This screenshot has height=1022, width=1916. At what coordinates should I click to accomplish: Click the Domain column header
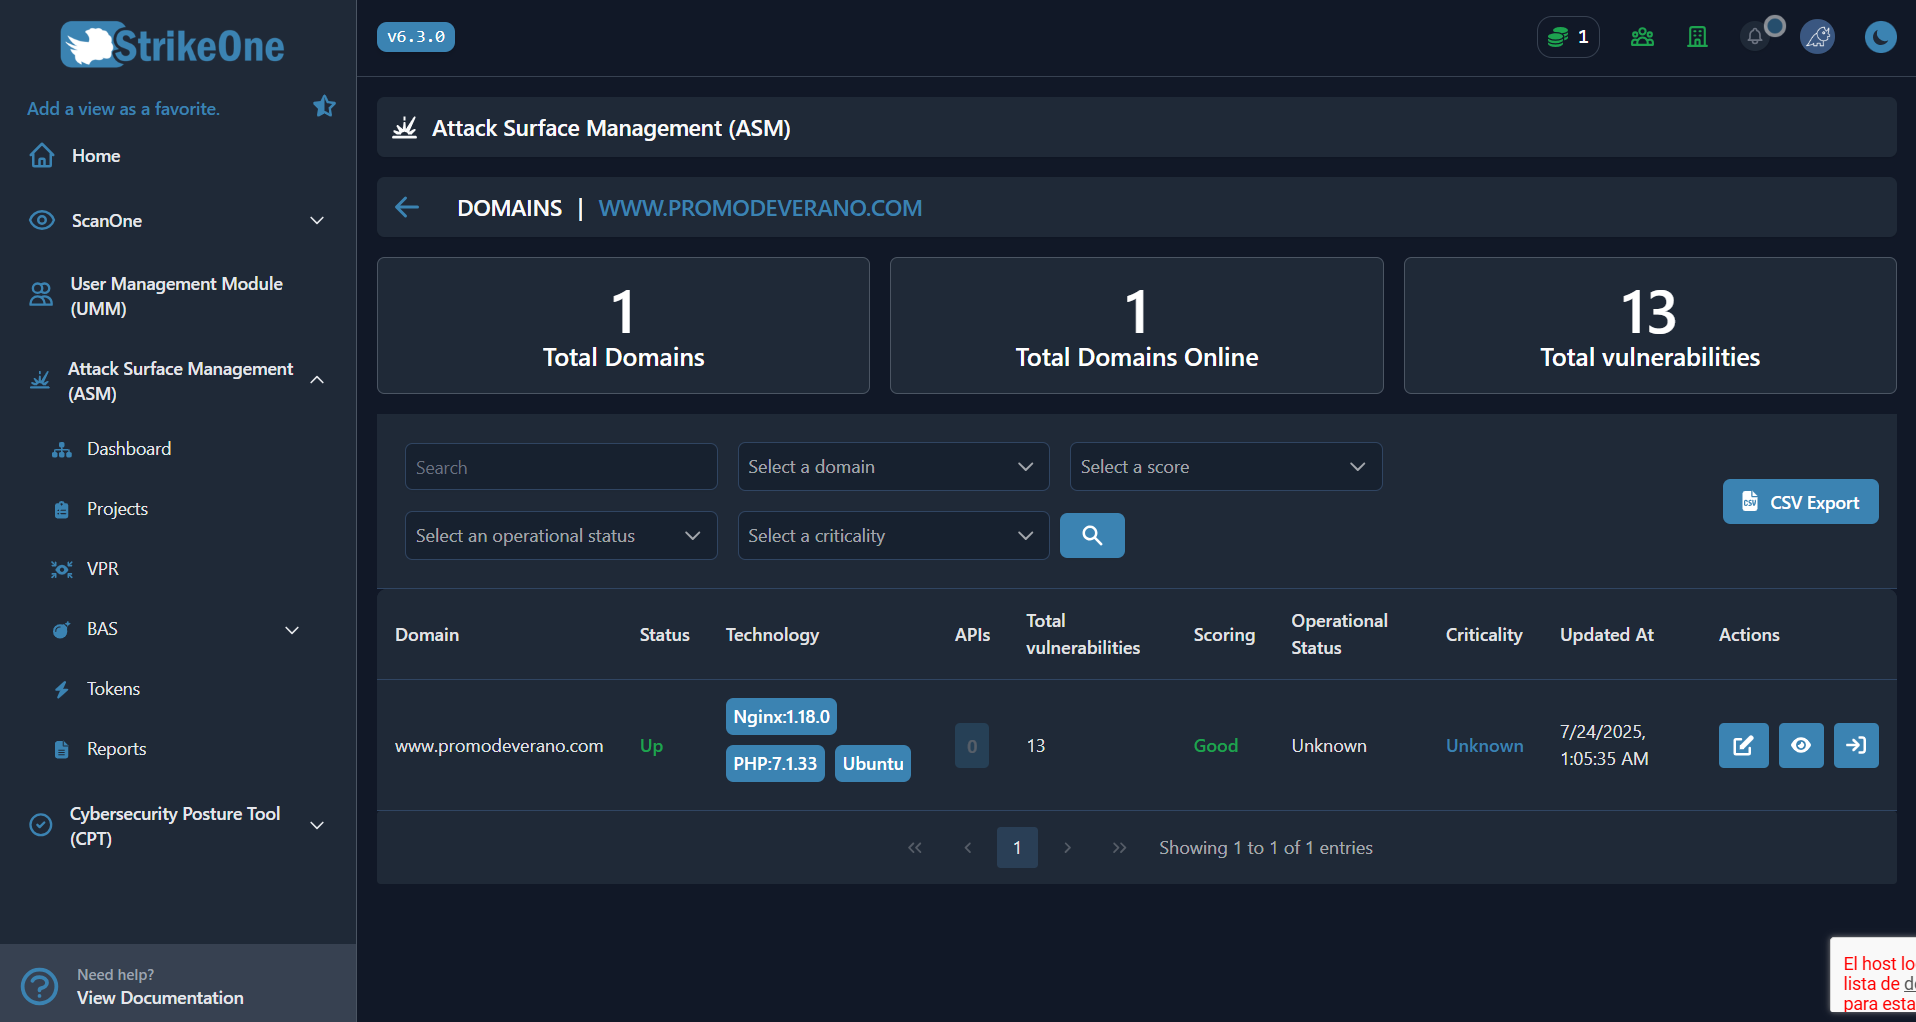coord(427,635)
